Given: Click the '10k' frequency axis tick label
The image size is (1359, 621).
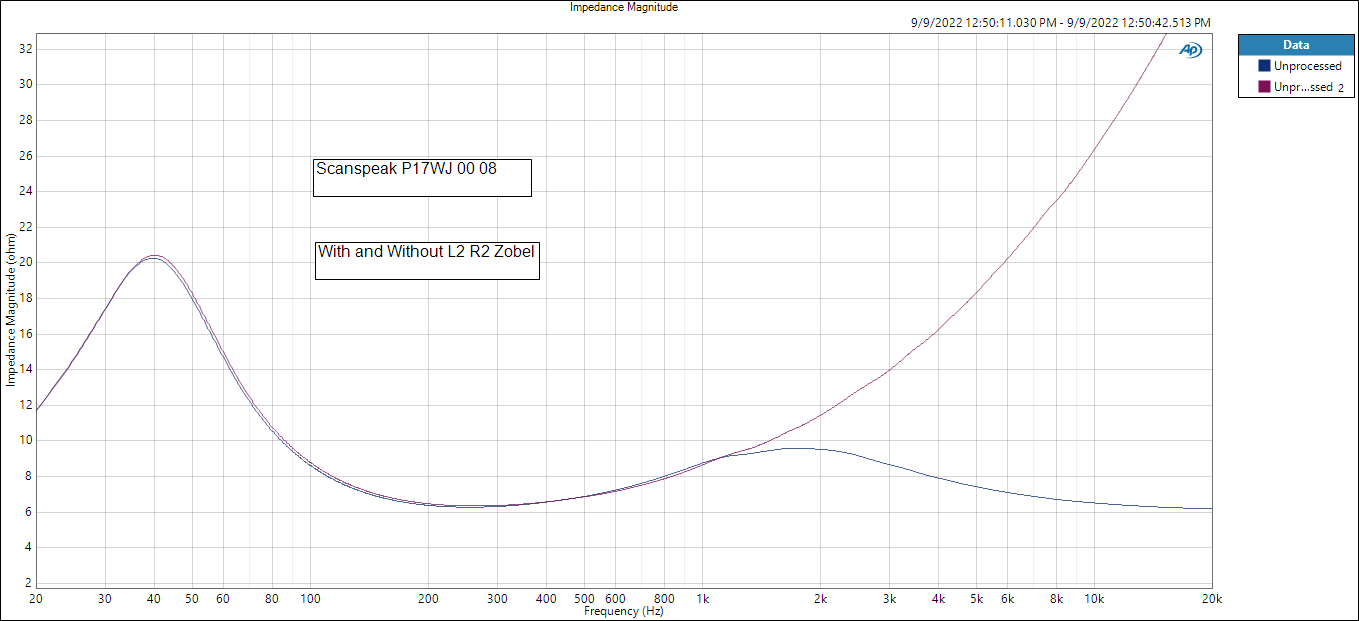Looking at the screenshot, I should pos(1094,599).
